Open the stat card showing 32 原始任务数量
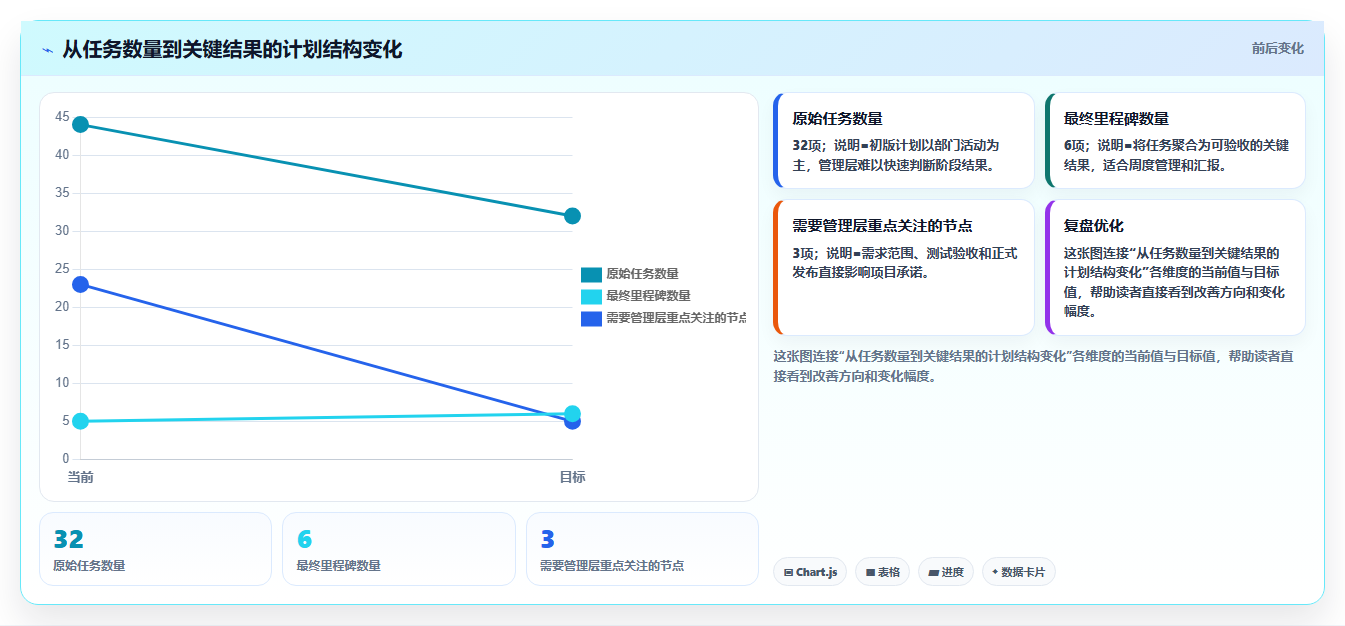Viewport: 1345px width, 626px height. tap(155, 549)
